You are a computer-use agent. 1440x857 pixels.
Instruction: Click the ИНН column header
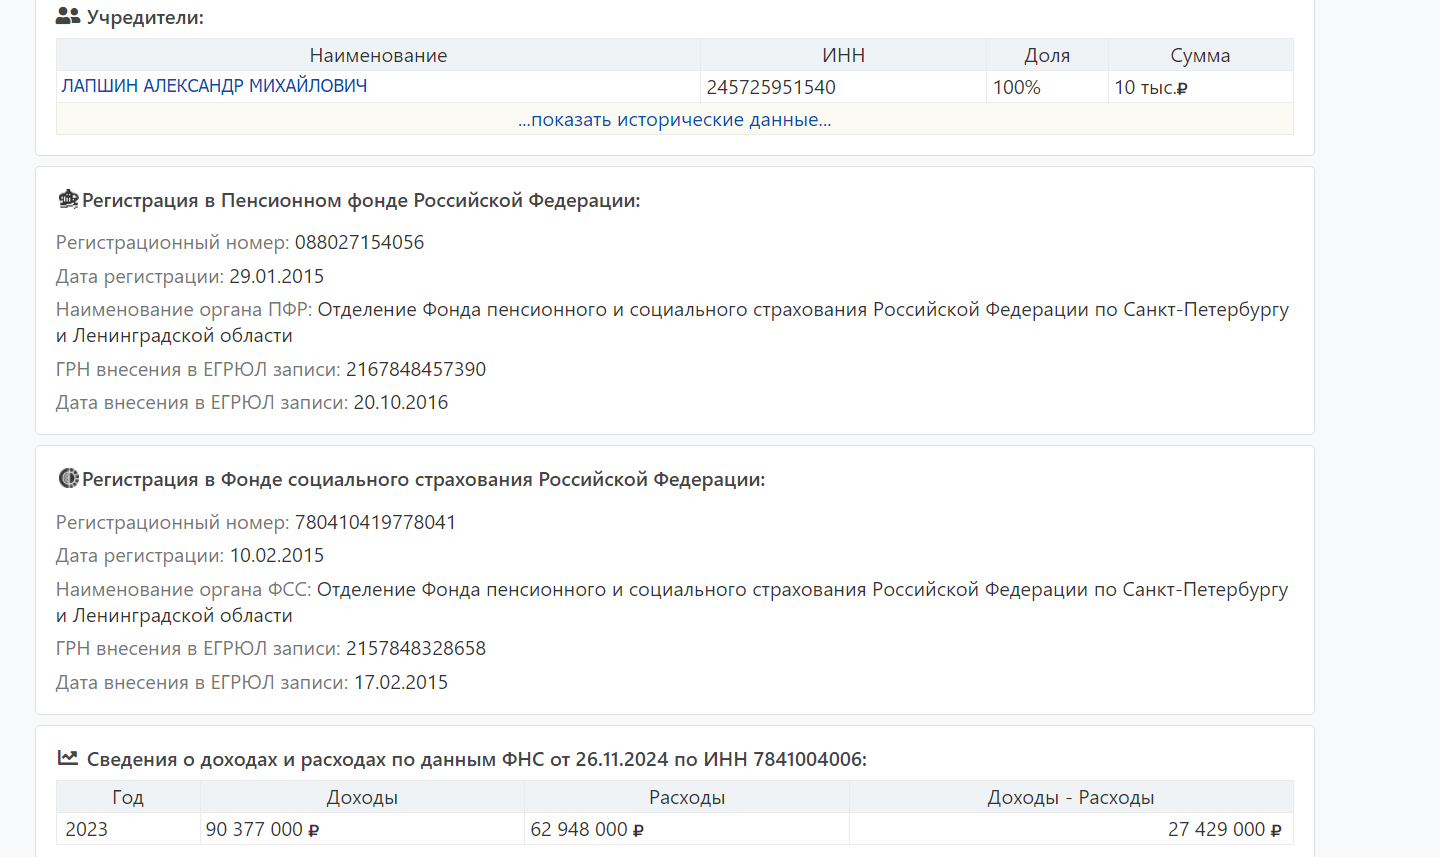(843, 55)
